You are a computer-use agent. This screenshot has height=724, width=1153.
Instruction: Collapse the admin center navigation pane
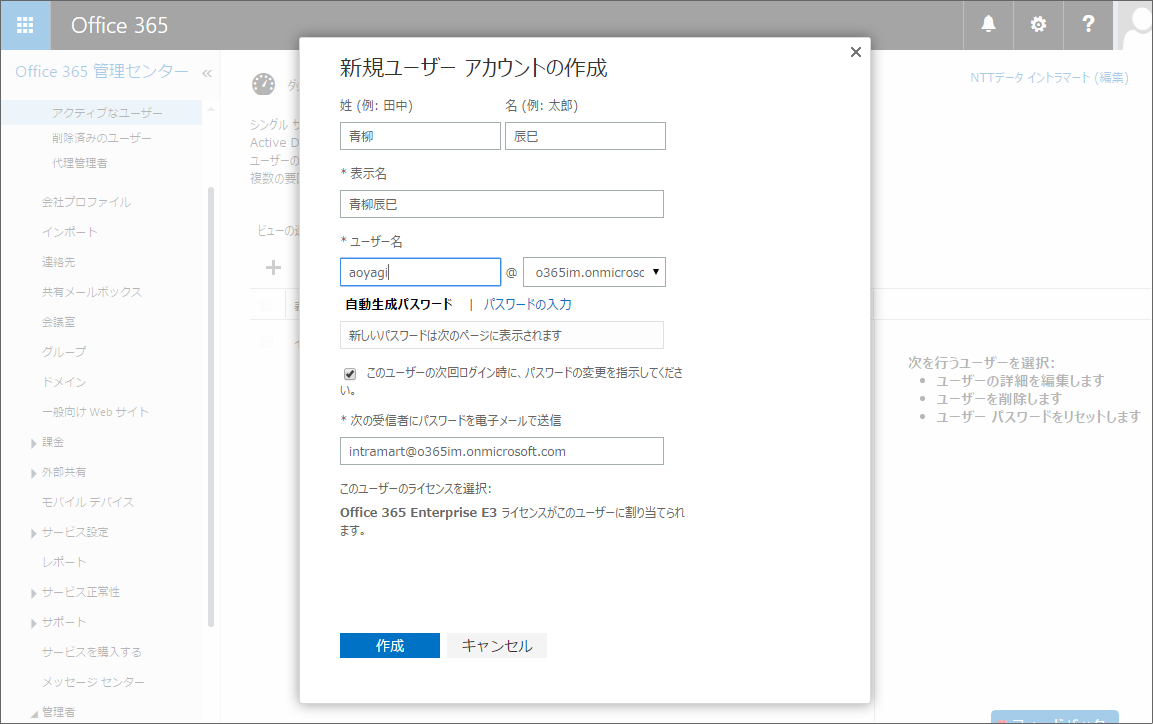pos(207,73)
